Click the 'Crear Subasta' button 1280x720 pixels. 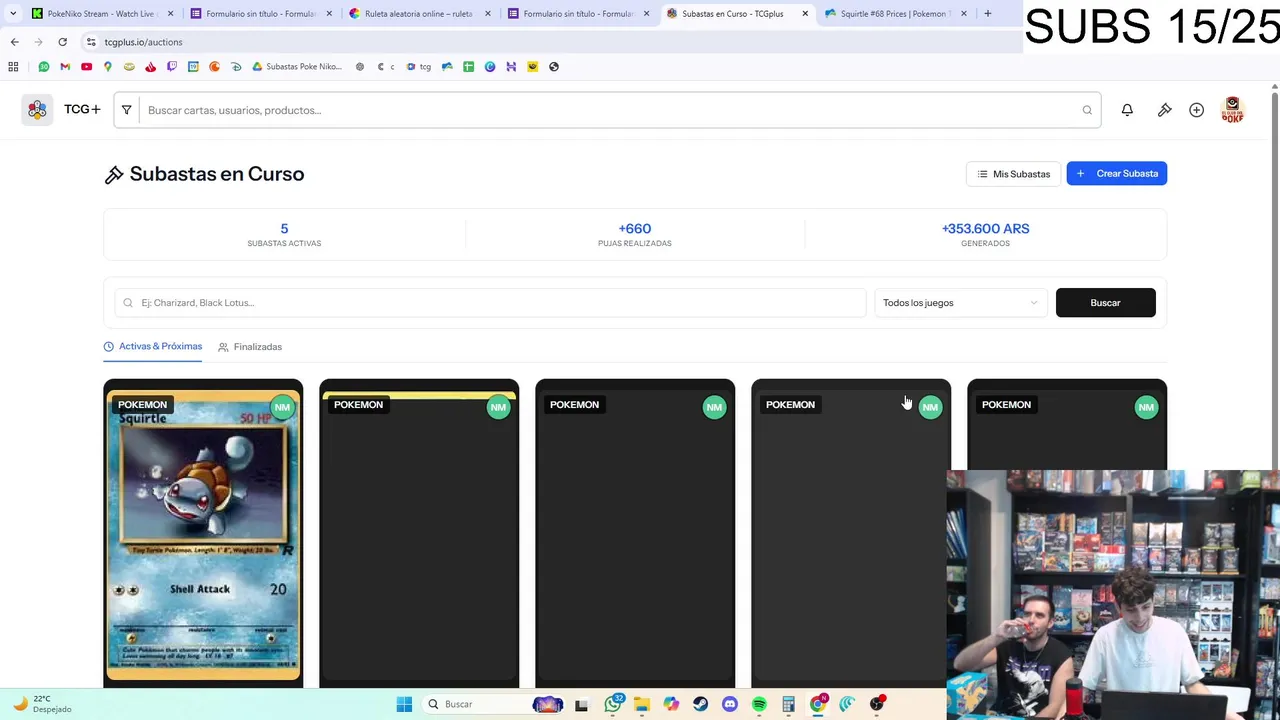pos(1117,174)
